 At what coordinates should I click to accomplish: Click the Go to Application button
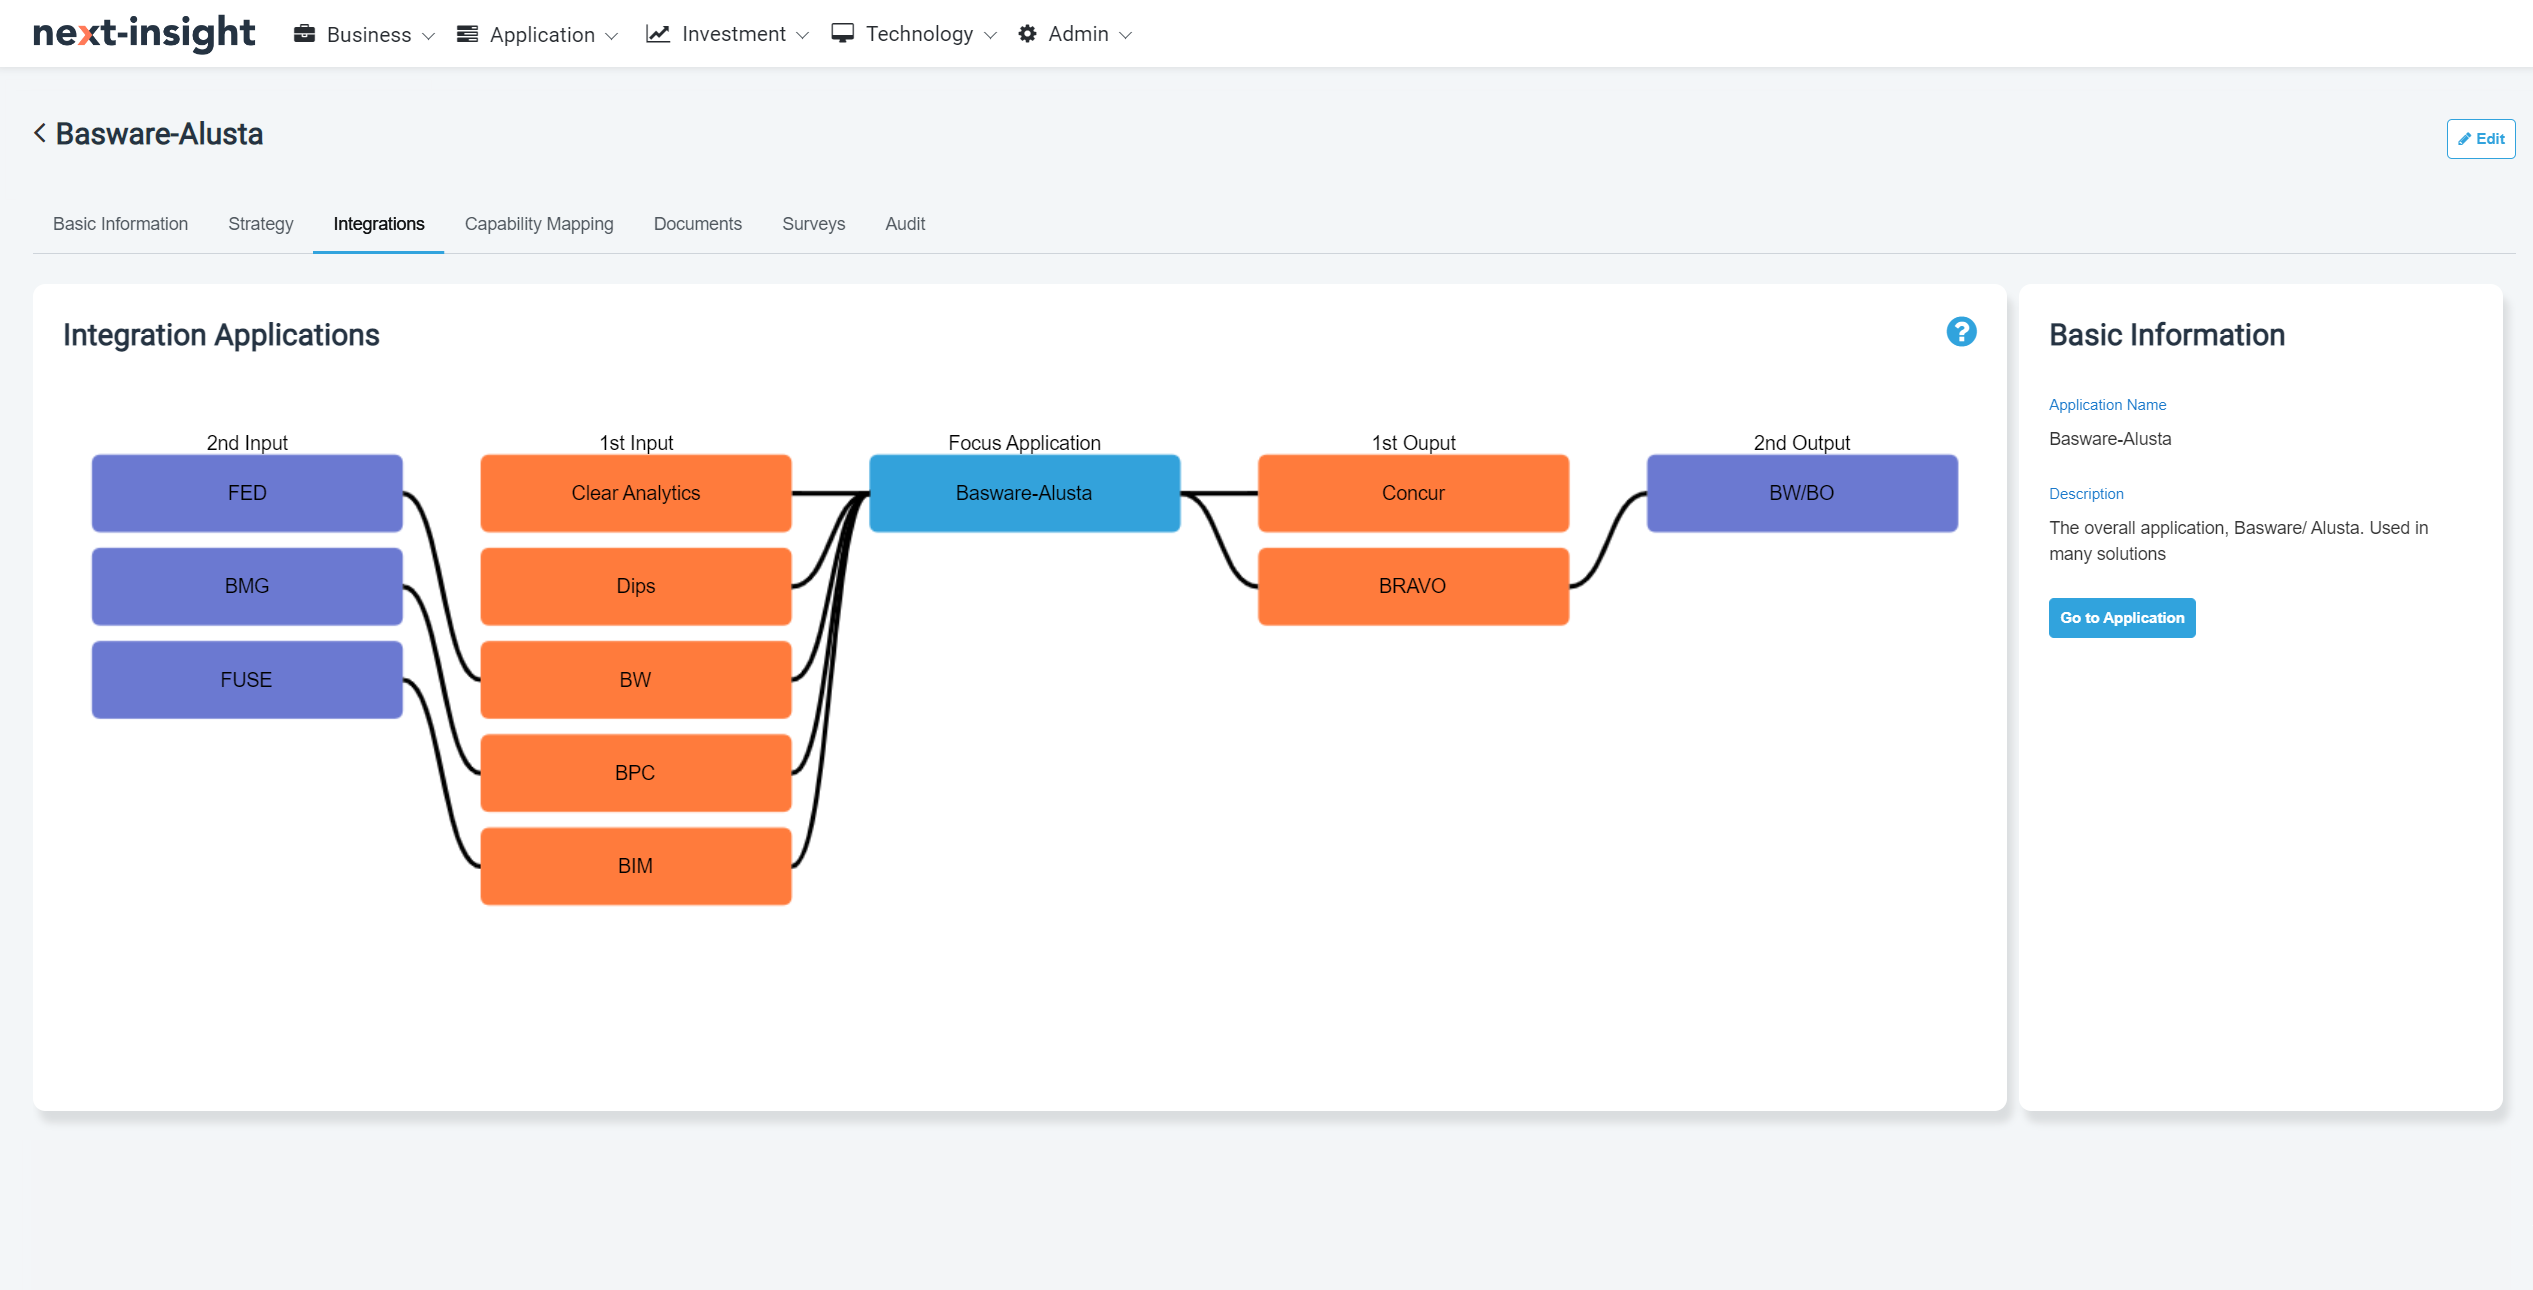(2122, 618)
